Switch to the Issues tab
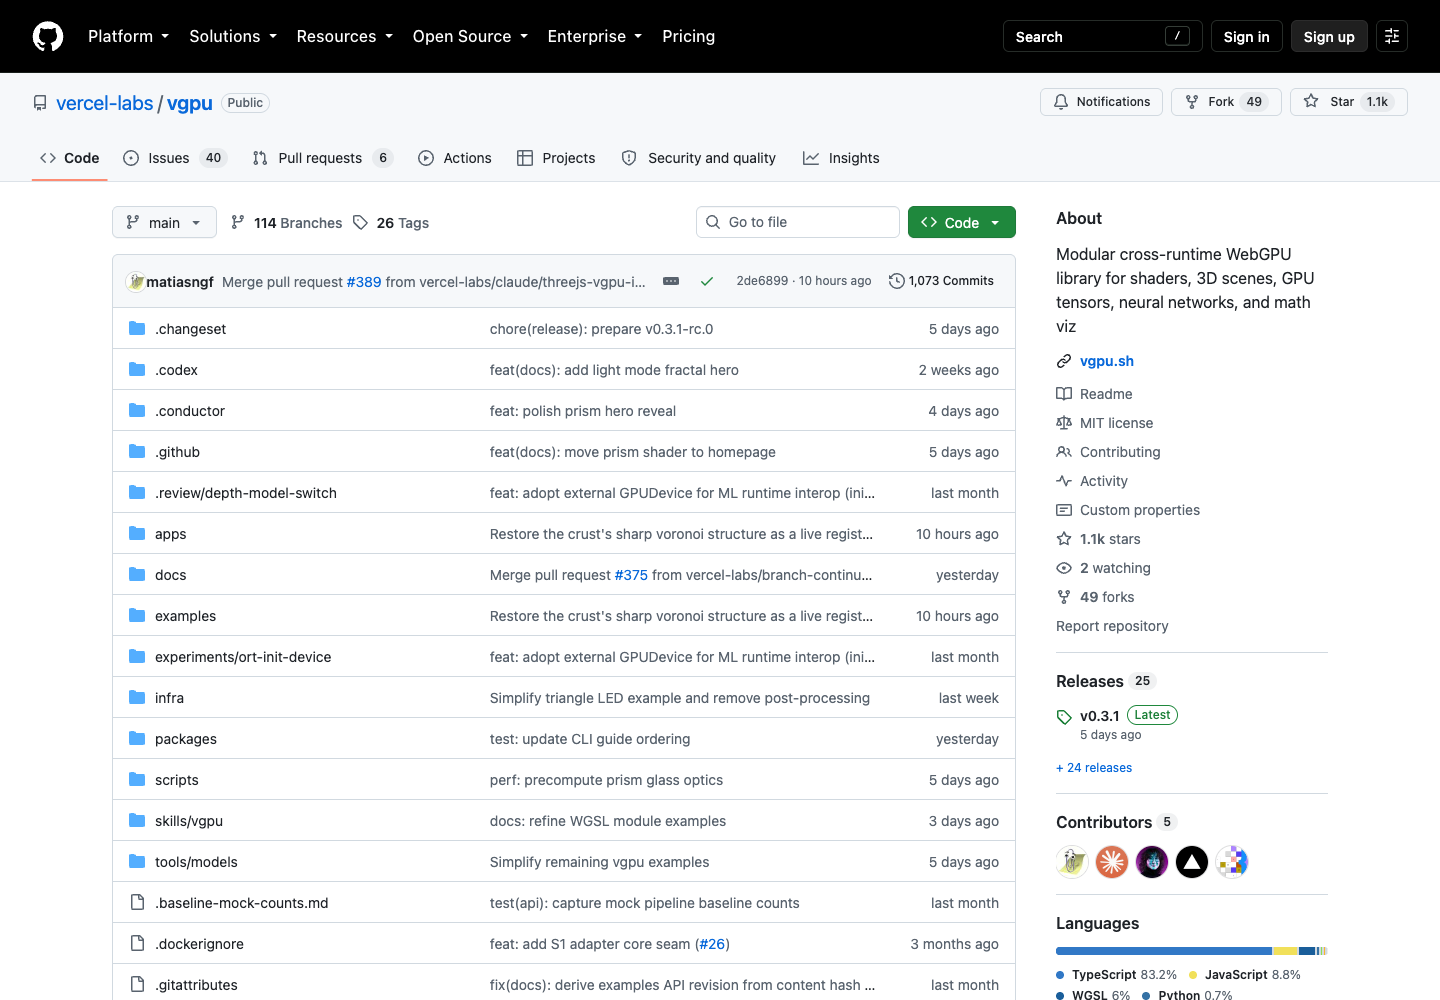 [175, 158]
